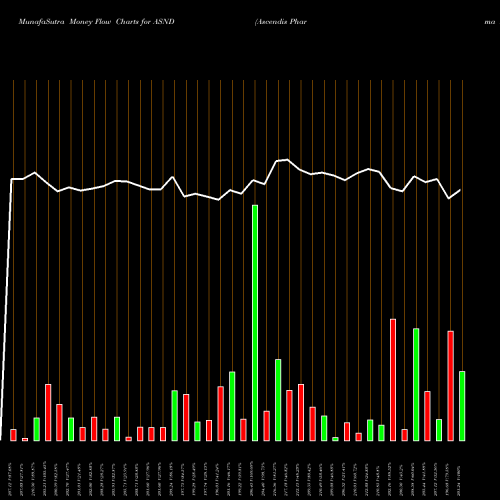The image size is (500, 500).
Task: Click the short red bar between the two tallest green bars
Action: tap(266, 426)
